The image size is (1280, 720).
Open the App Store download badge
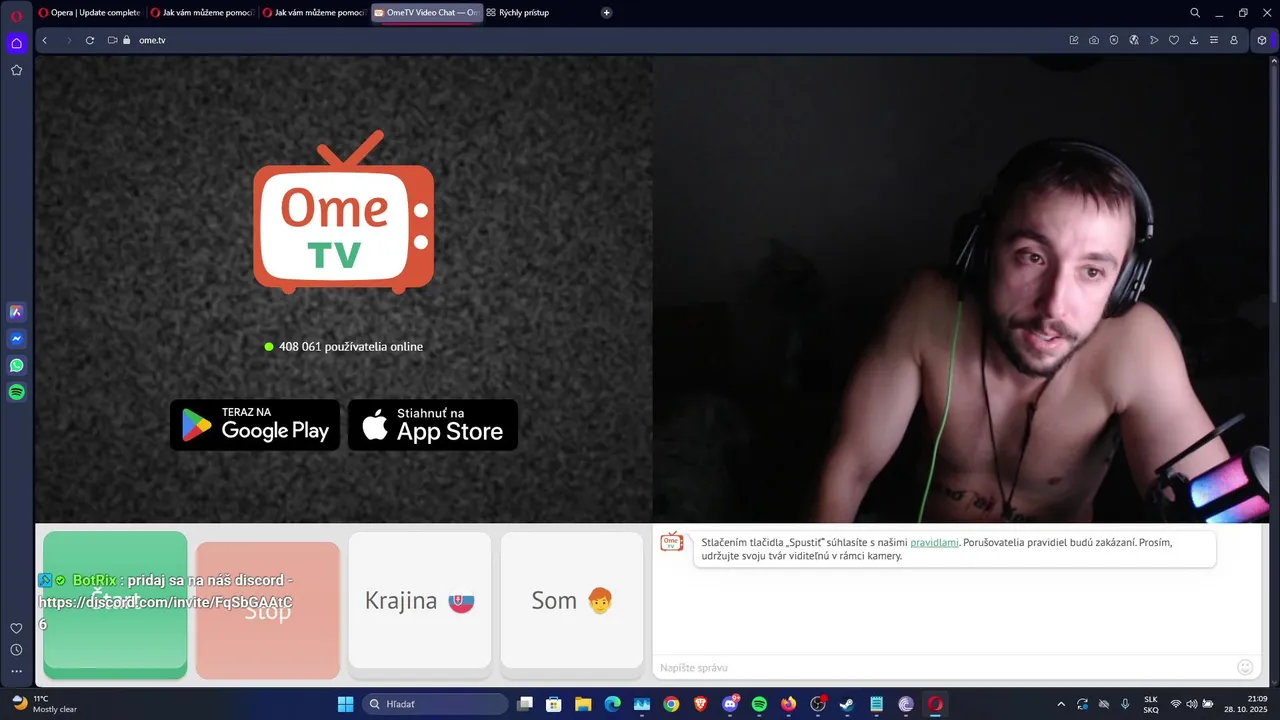point(433,425)
